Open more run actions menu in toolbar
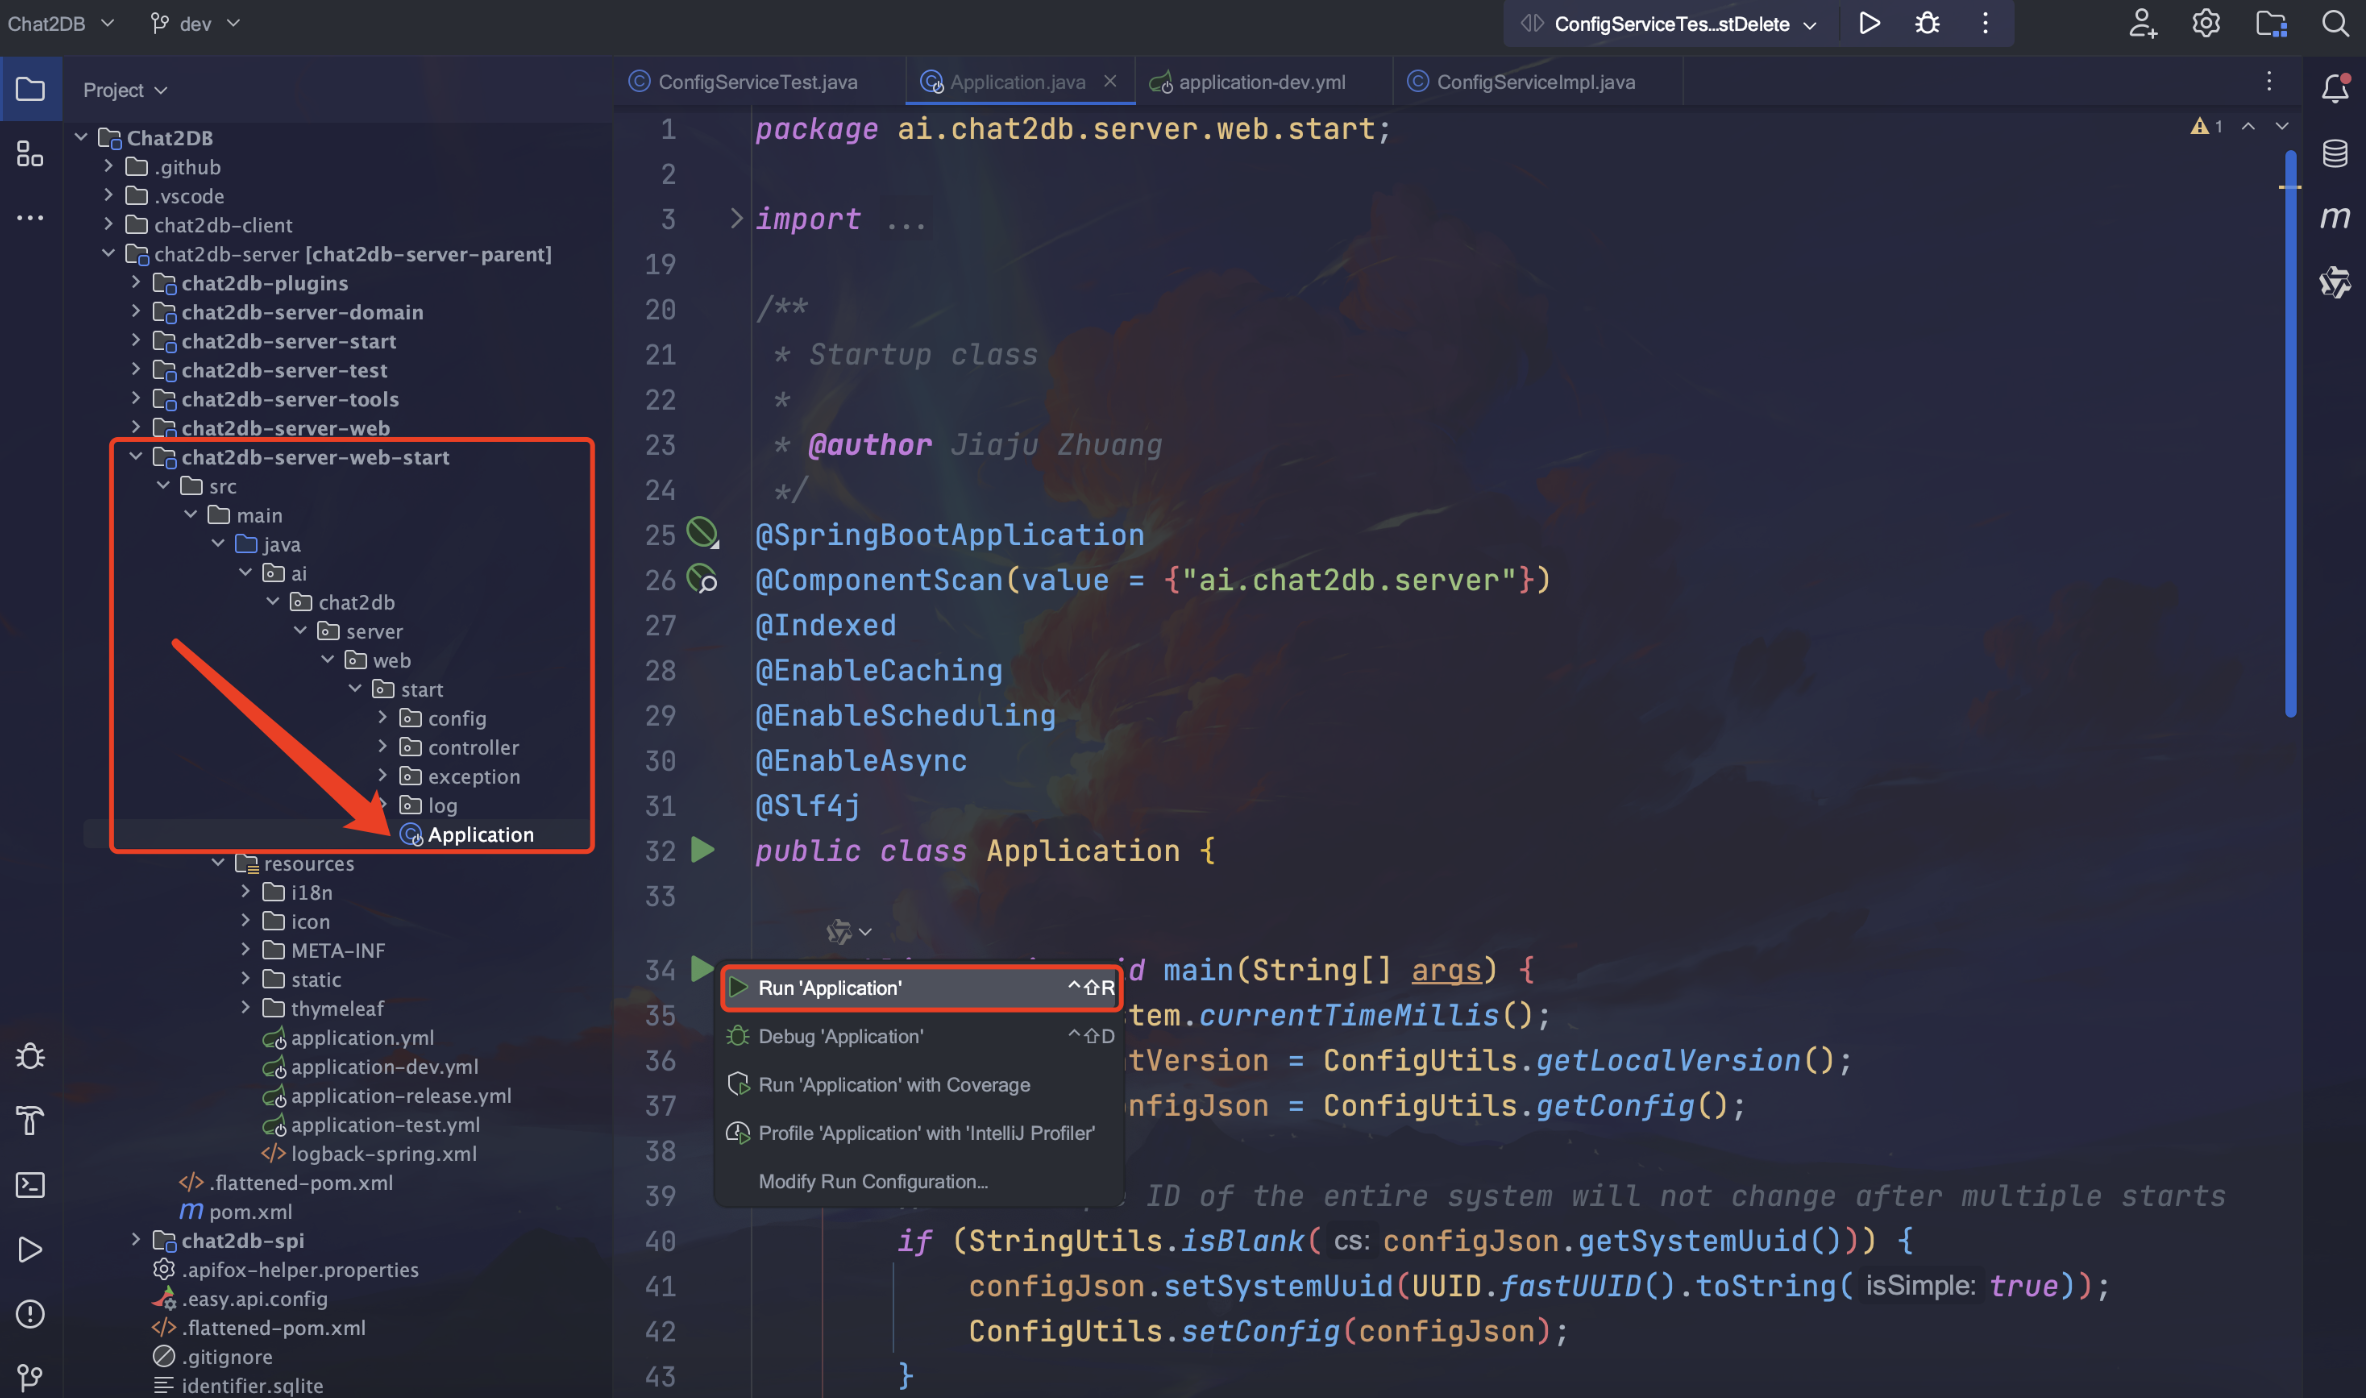 [x=1985, y=23]
